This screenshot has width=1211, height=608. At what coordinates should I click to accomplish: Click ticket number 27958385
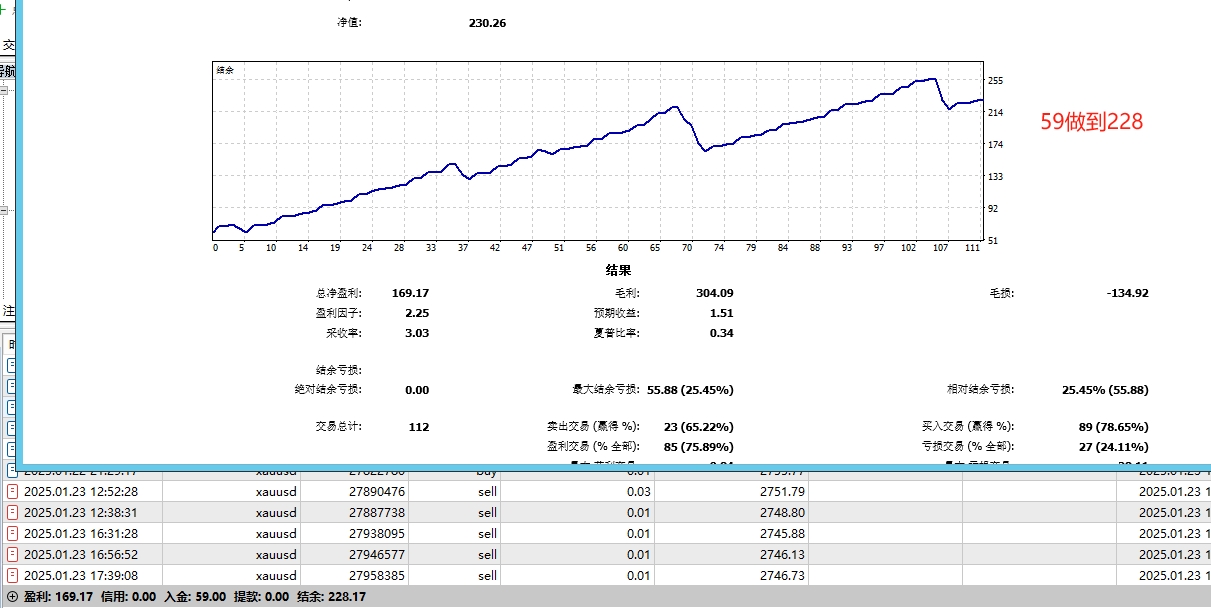click(377, 575)
